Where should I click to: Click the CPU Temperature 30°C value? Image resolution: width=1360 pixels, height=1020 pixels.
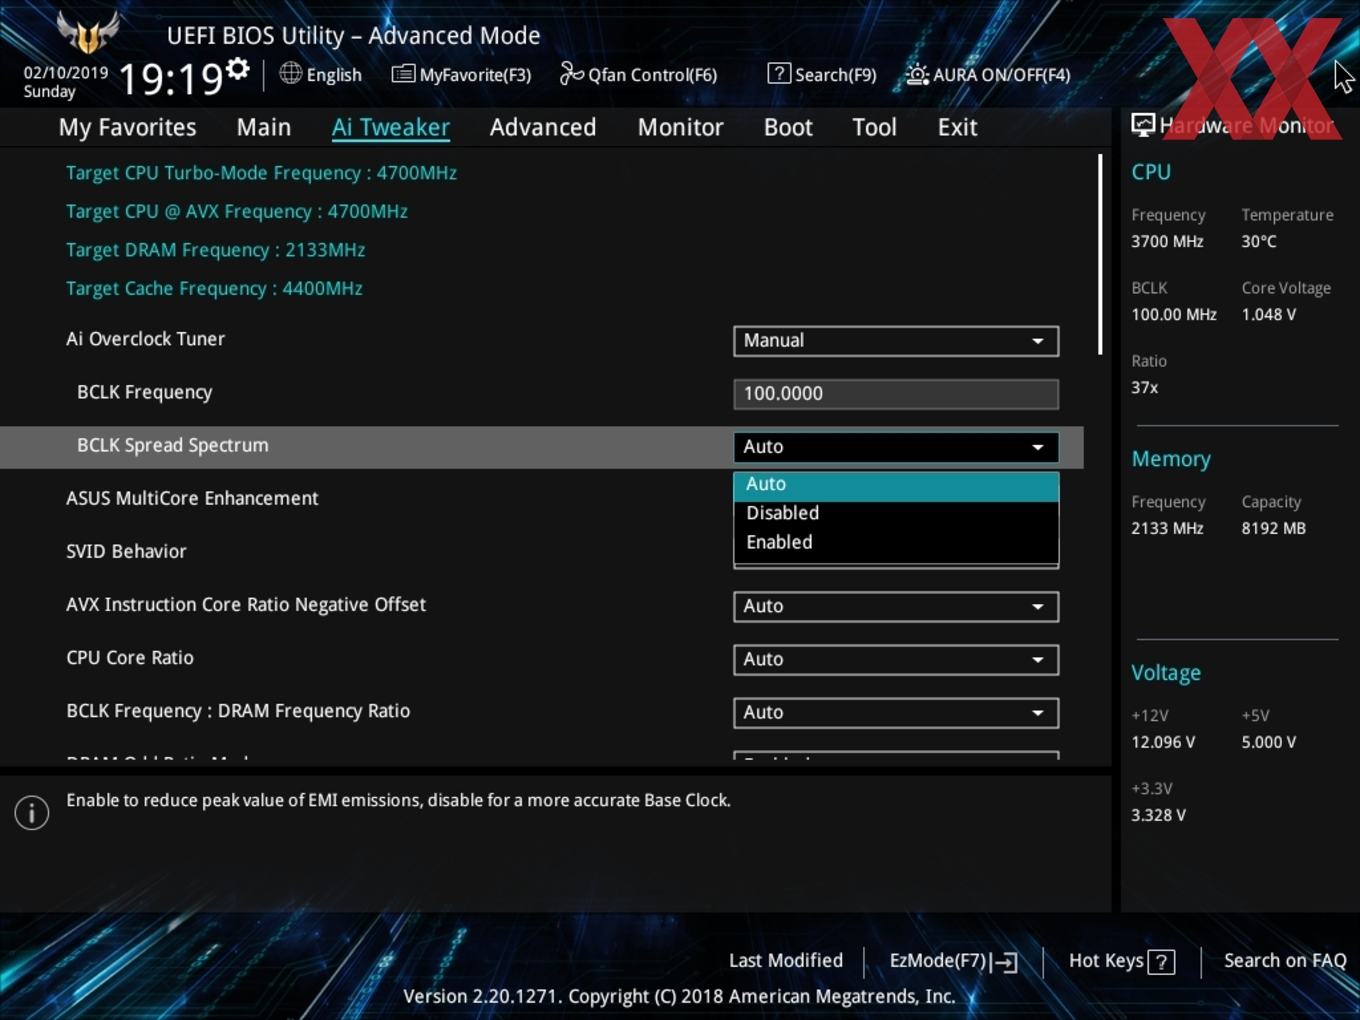[1259, 242]
